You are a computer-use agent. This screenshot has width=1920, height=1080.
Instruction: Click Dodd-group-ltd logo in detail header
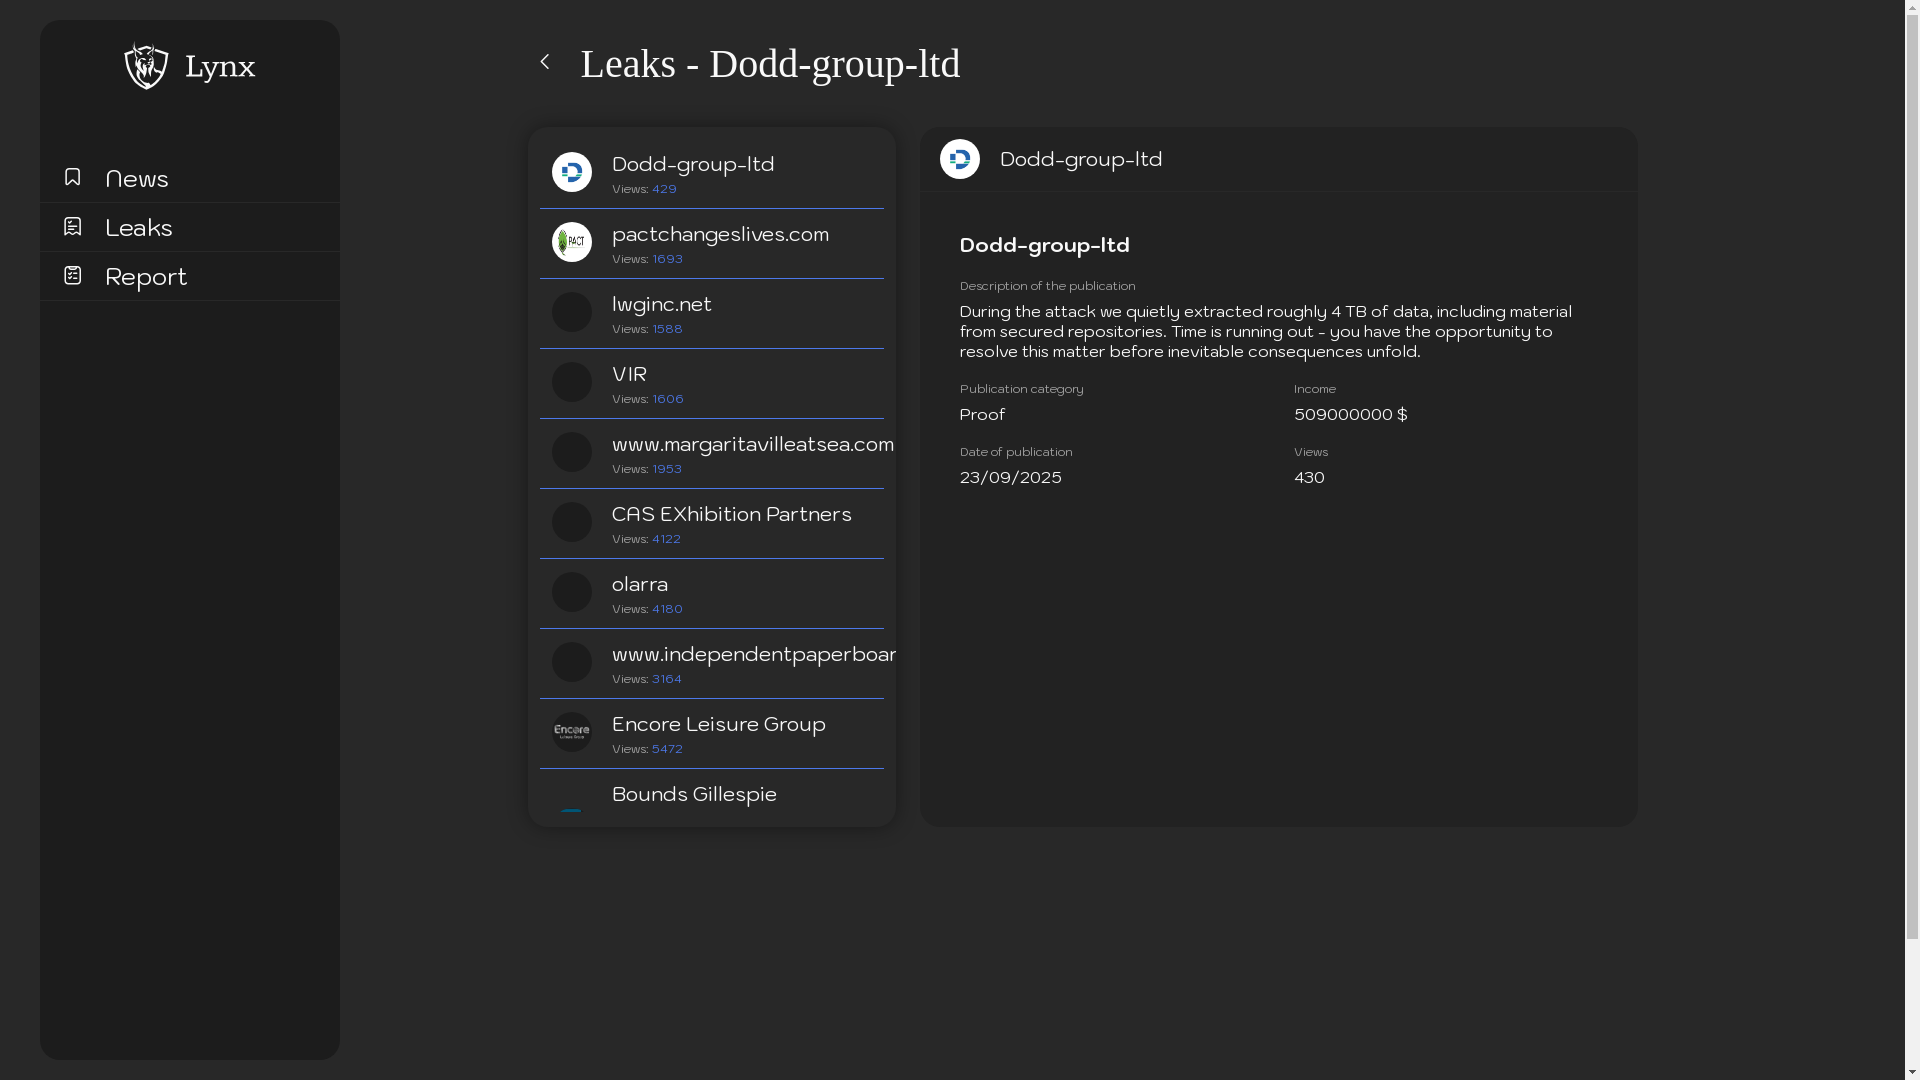coord(960,159)
